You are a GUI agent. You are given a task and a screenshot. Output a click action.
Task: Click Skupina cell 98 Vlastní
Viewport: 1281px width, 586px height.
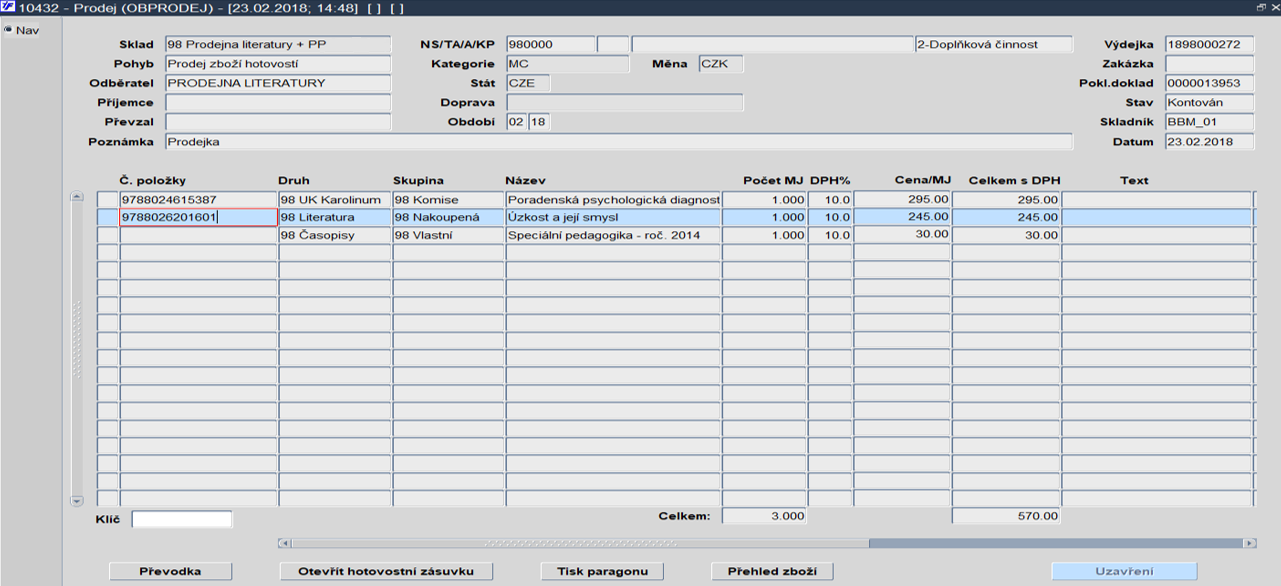click(448, 235)
